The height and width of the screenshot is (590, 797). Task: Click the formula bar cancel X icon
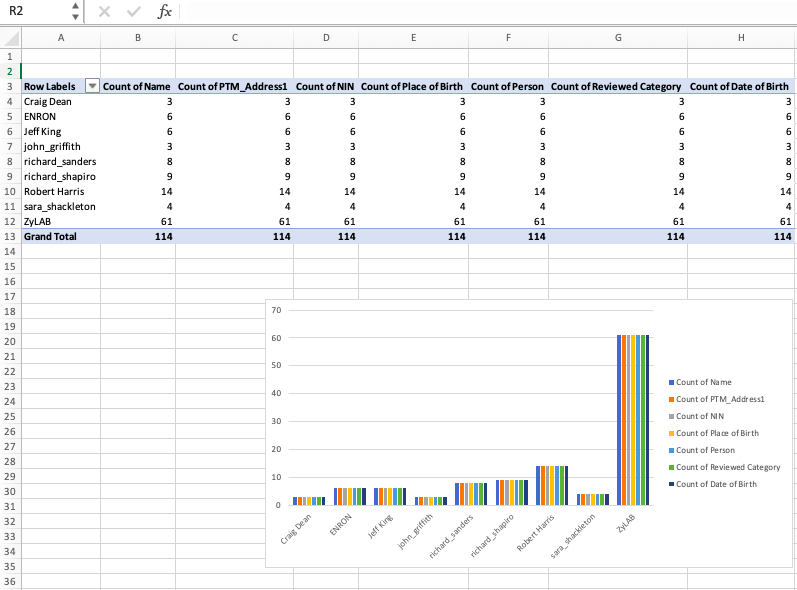tap(104, 11)
